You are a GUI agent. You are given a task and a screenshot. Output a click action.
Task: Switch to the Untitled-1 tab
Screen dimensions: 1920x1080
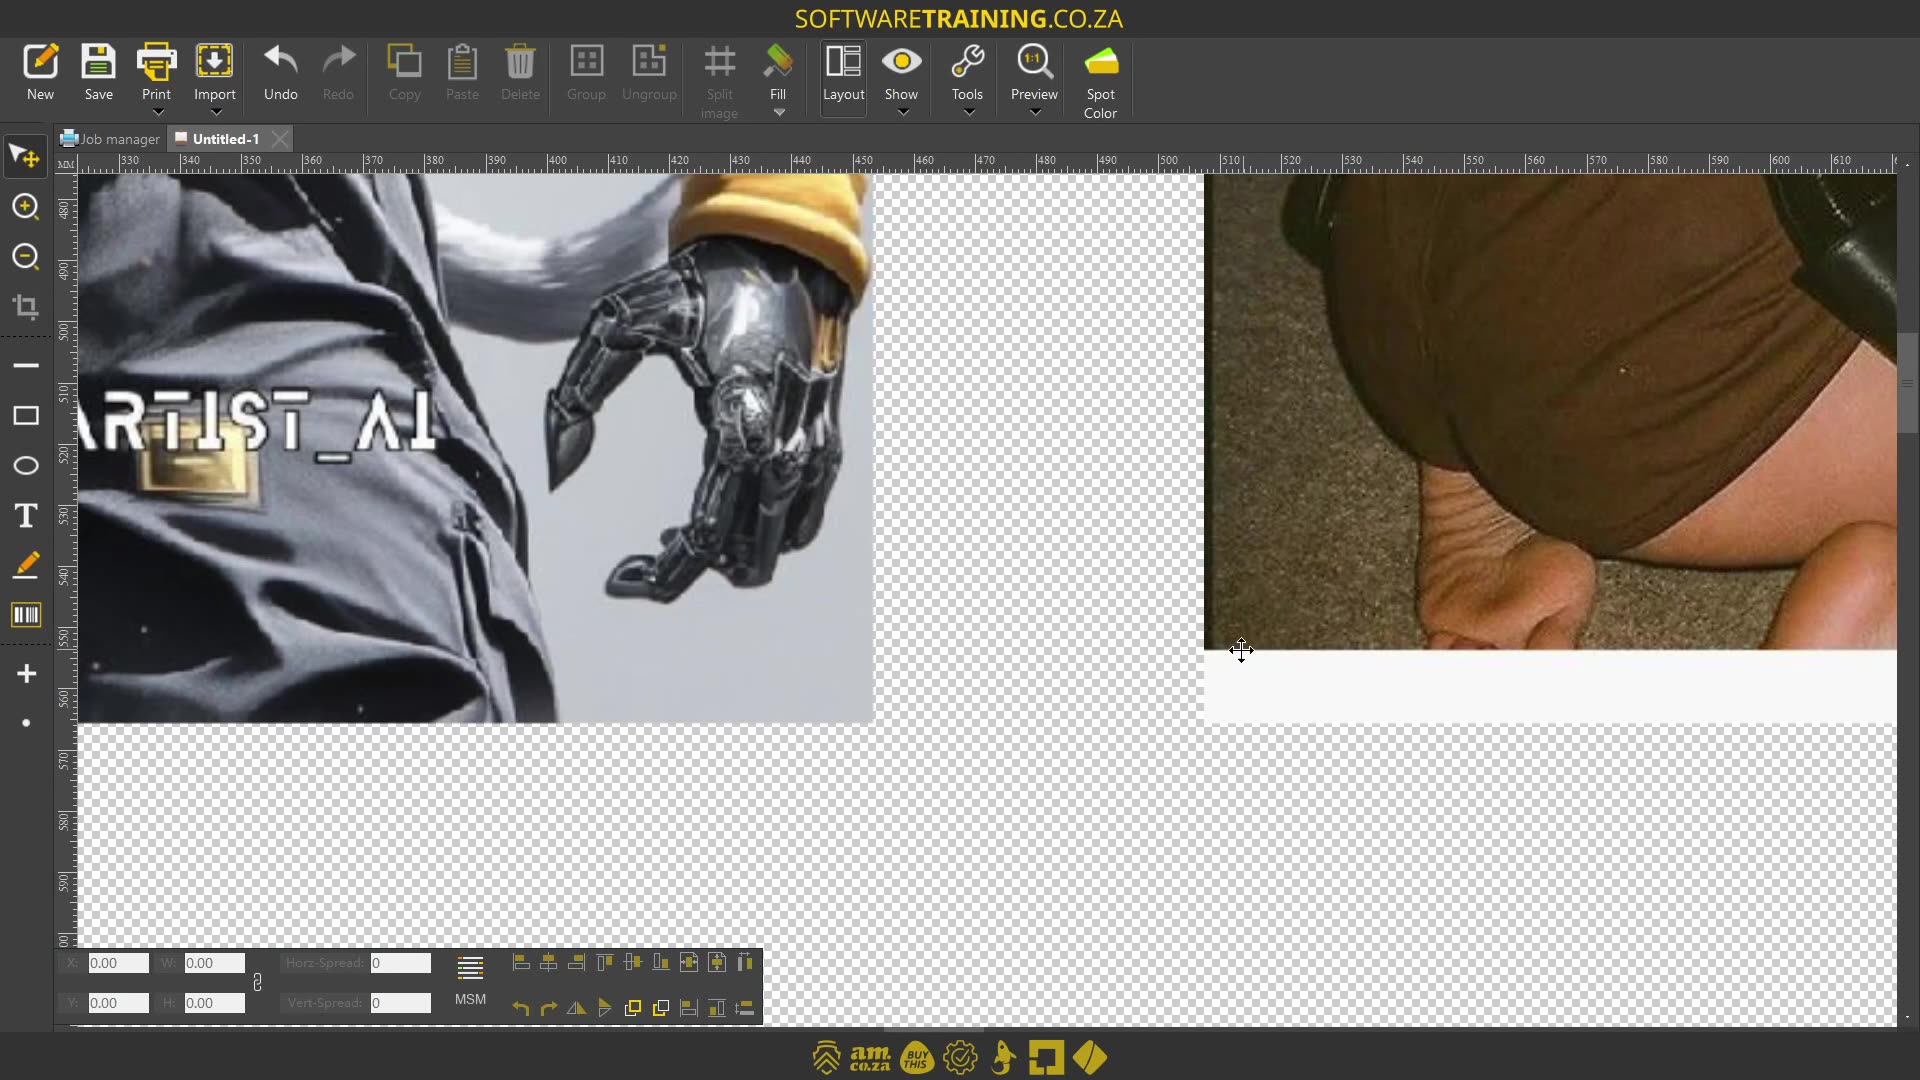[x=218, y=139]
